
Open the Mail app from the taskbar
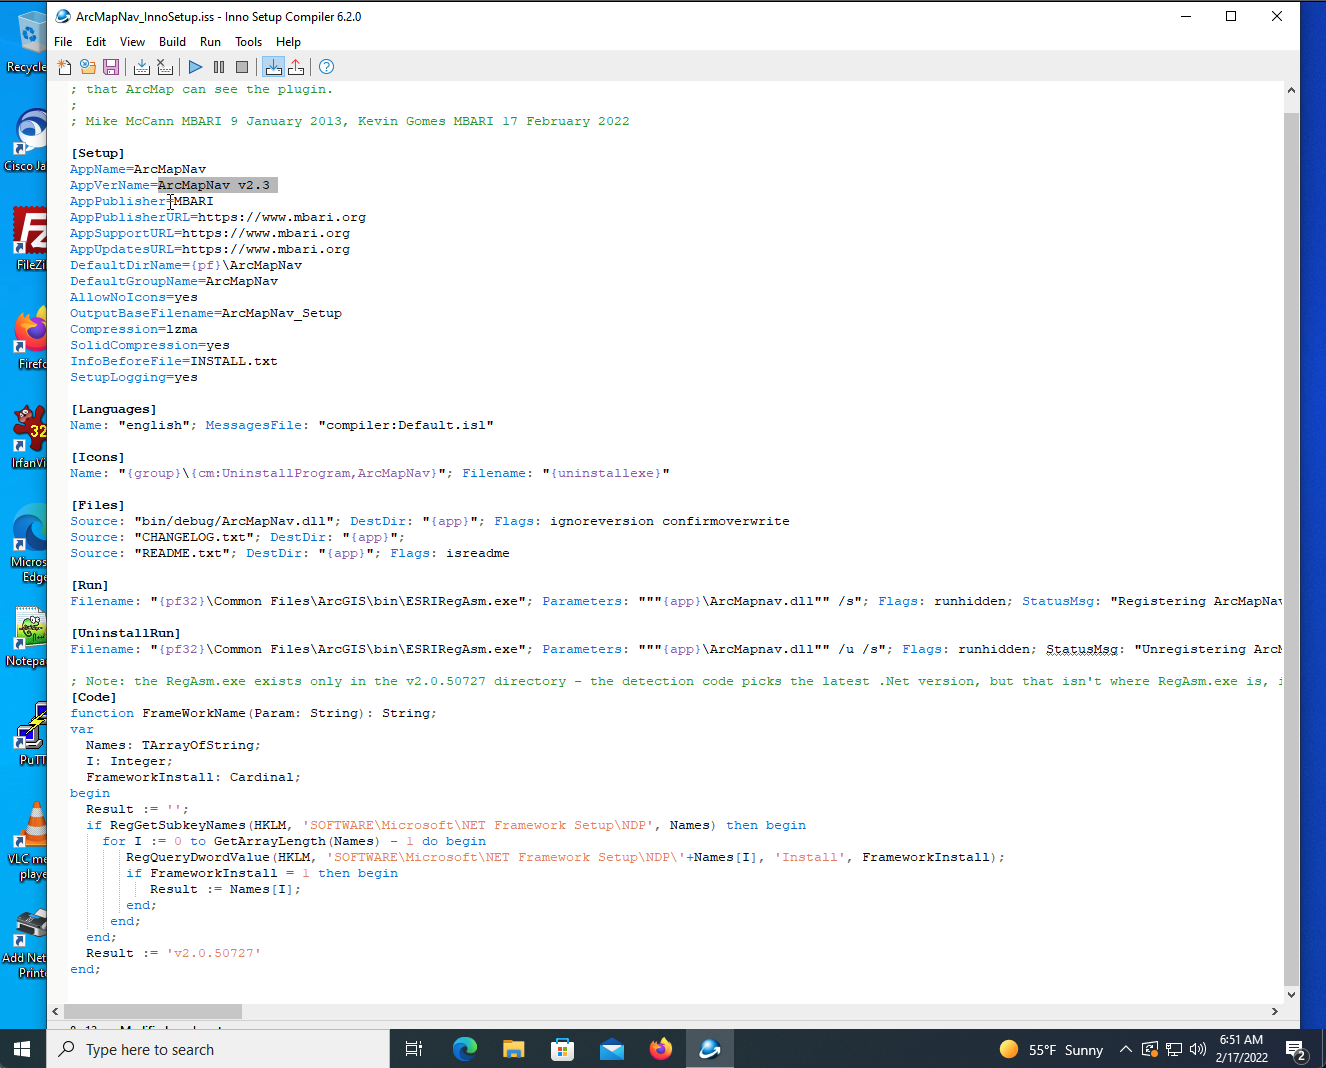611,1049
